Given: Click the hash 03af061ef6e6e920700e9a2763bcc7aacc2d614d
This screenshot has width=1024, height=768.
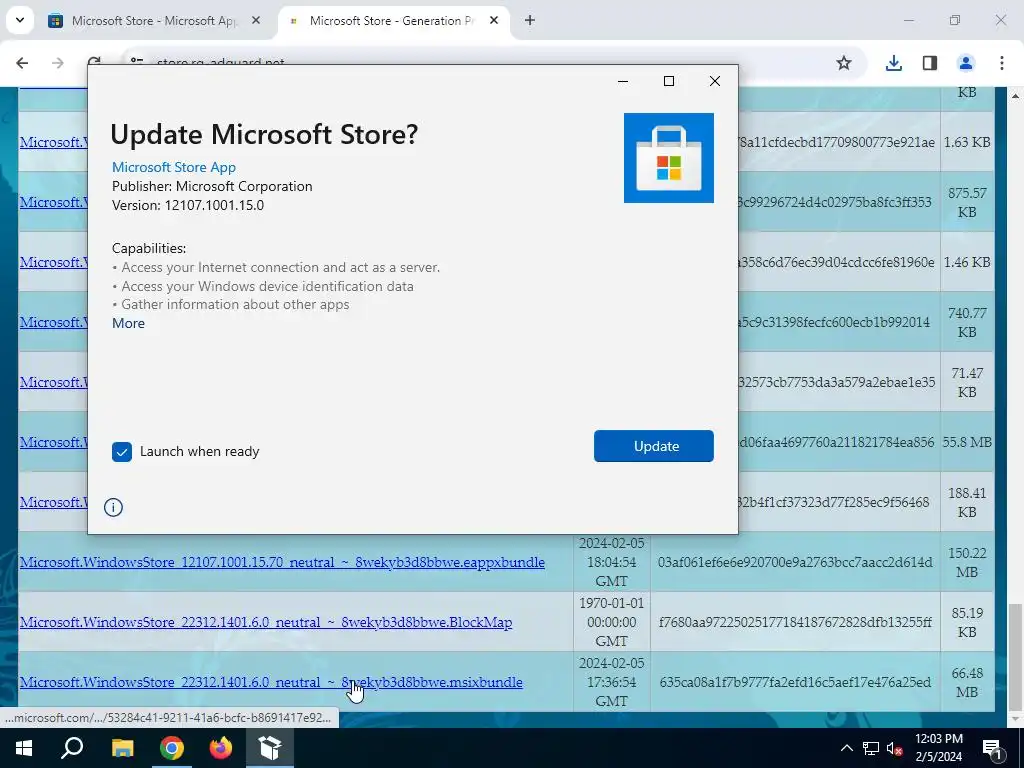Looking at the screenshot, I should point(795,562).
